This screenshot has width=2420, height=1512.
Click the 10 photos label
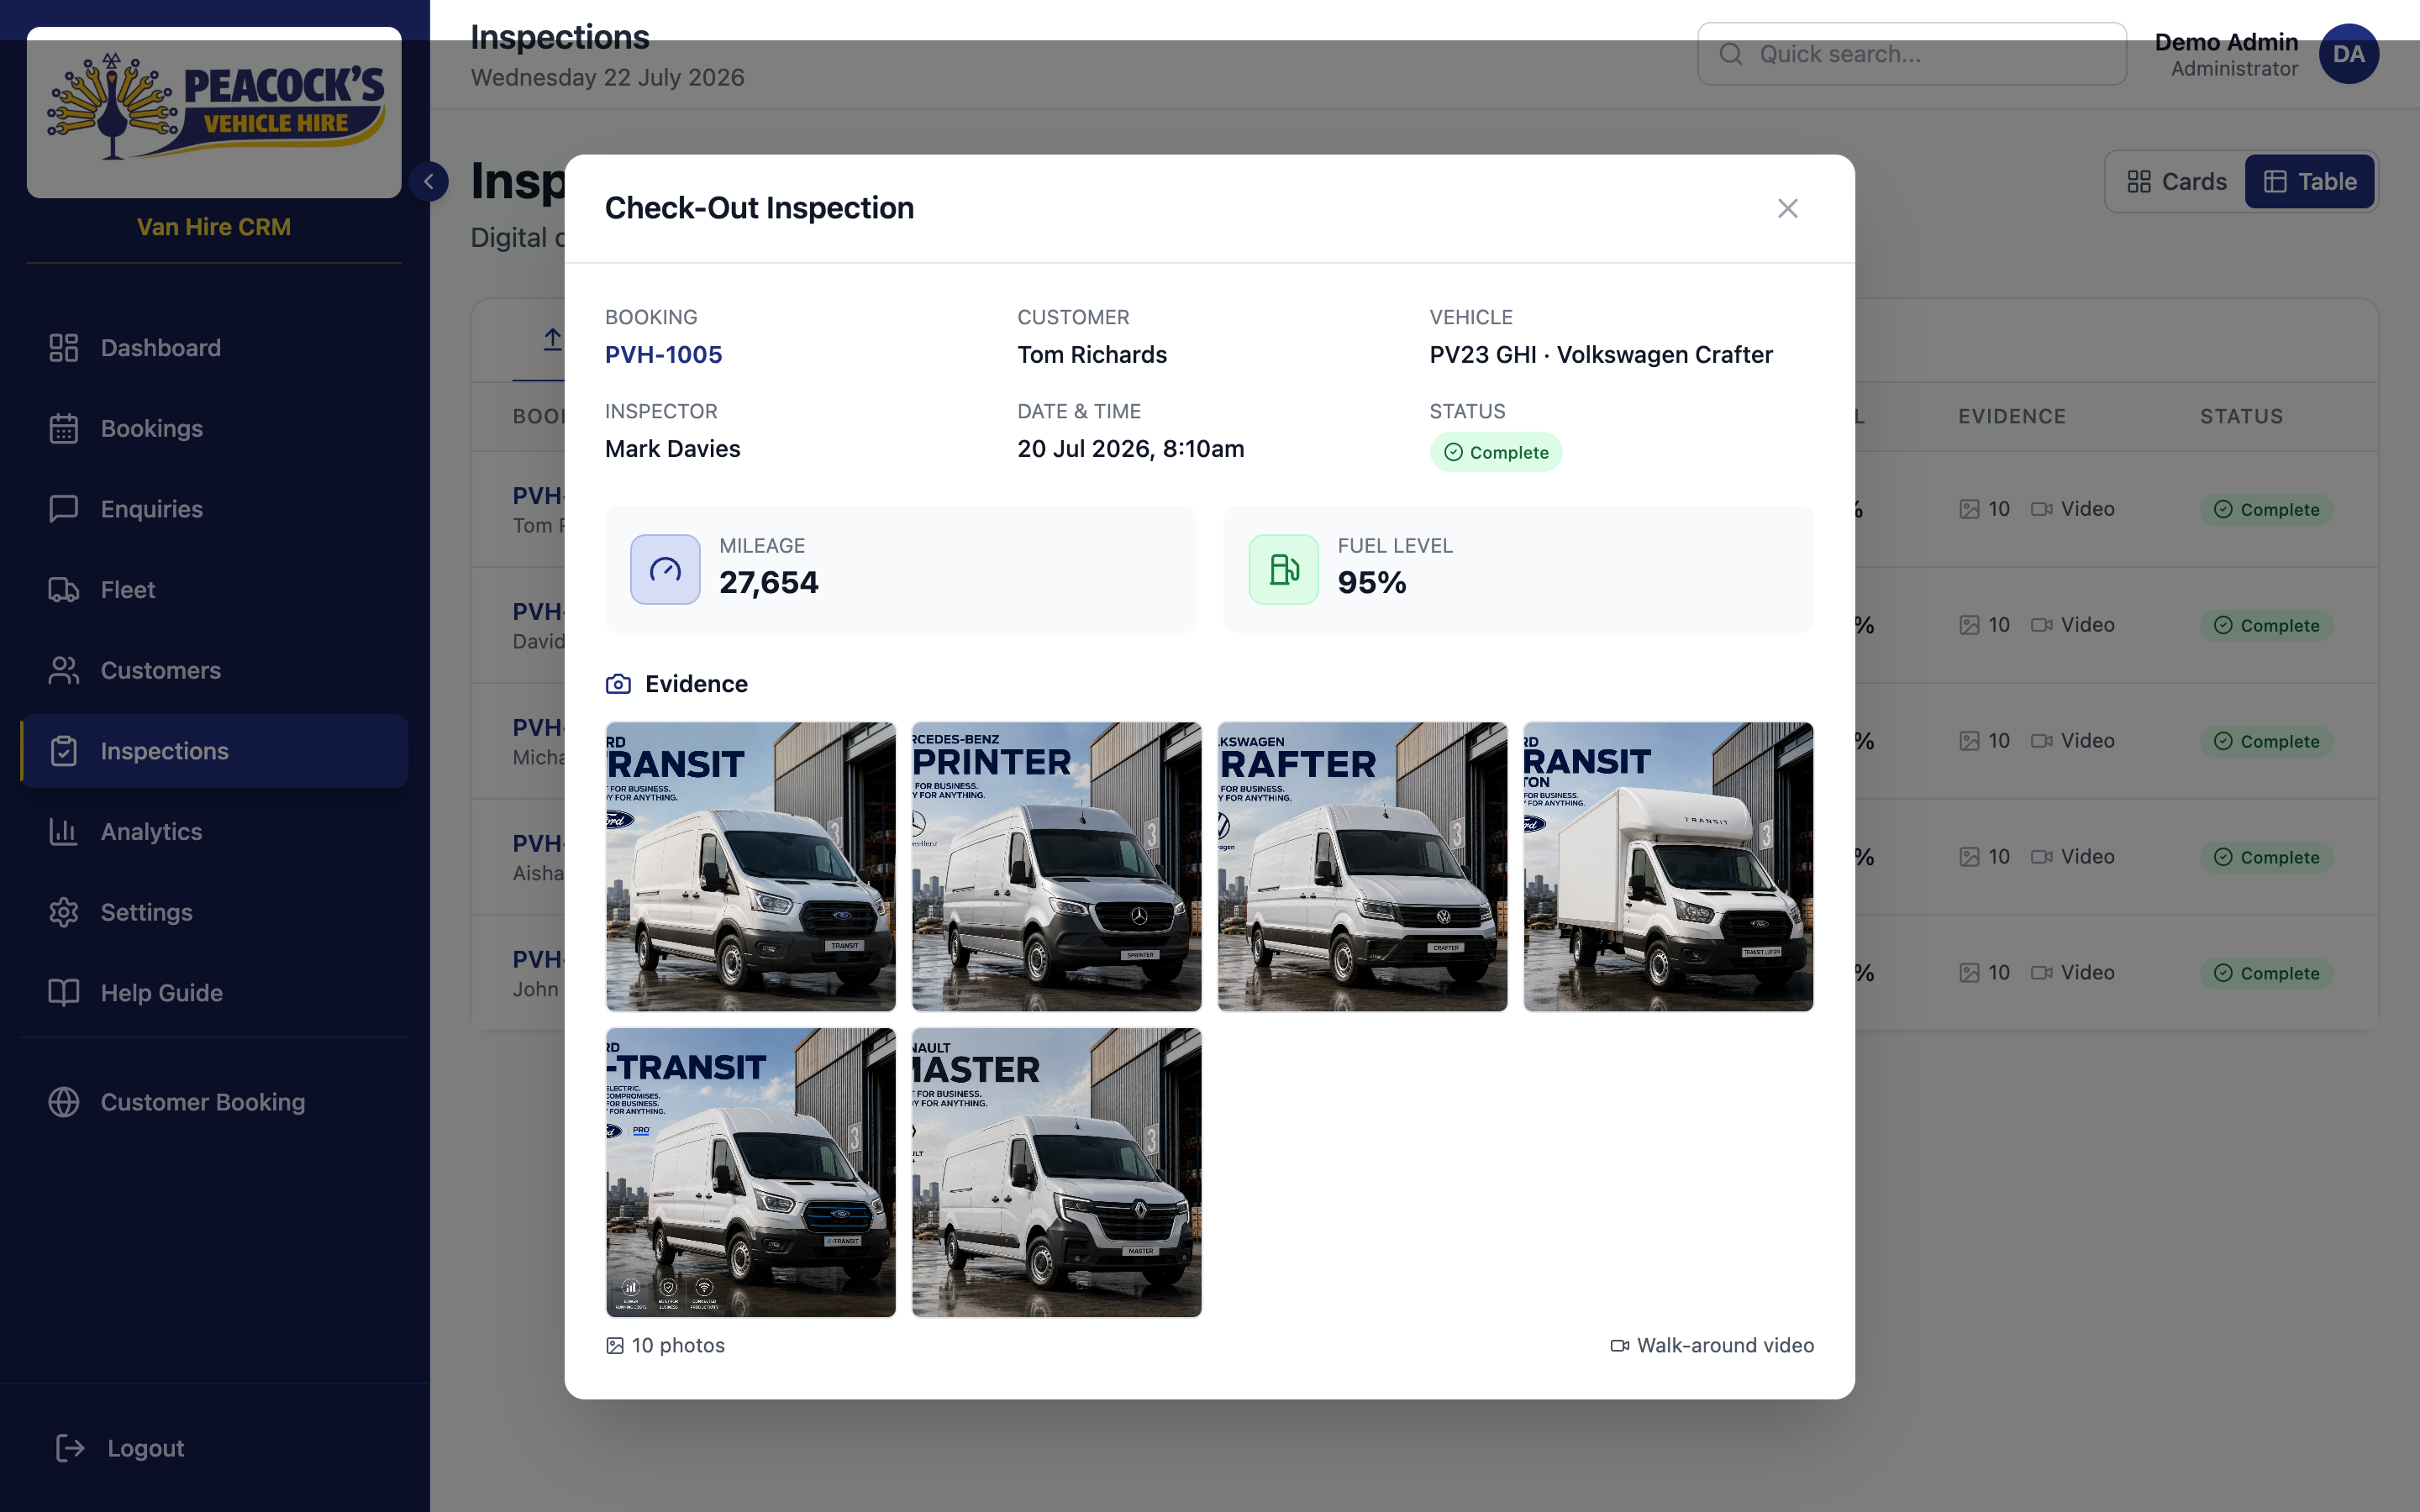[x=666, y=1345]
